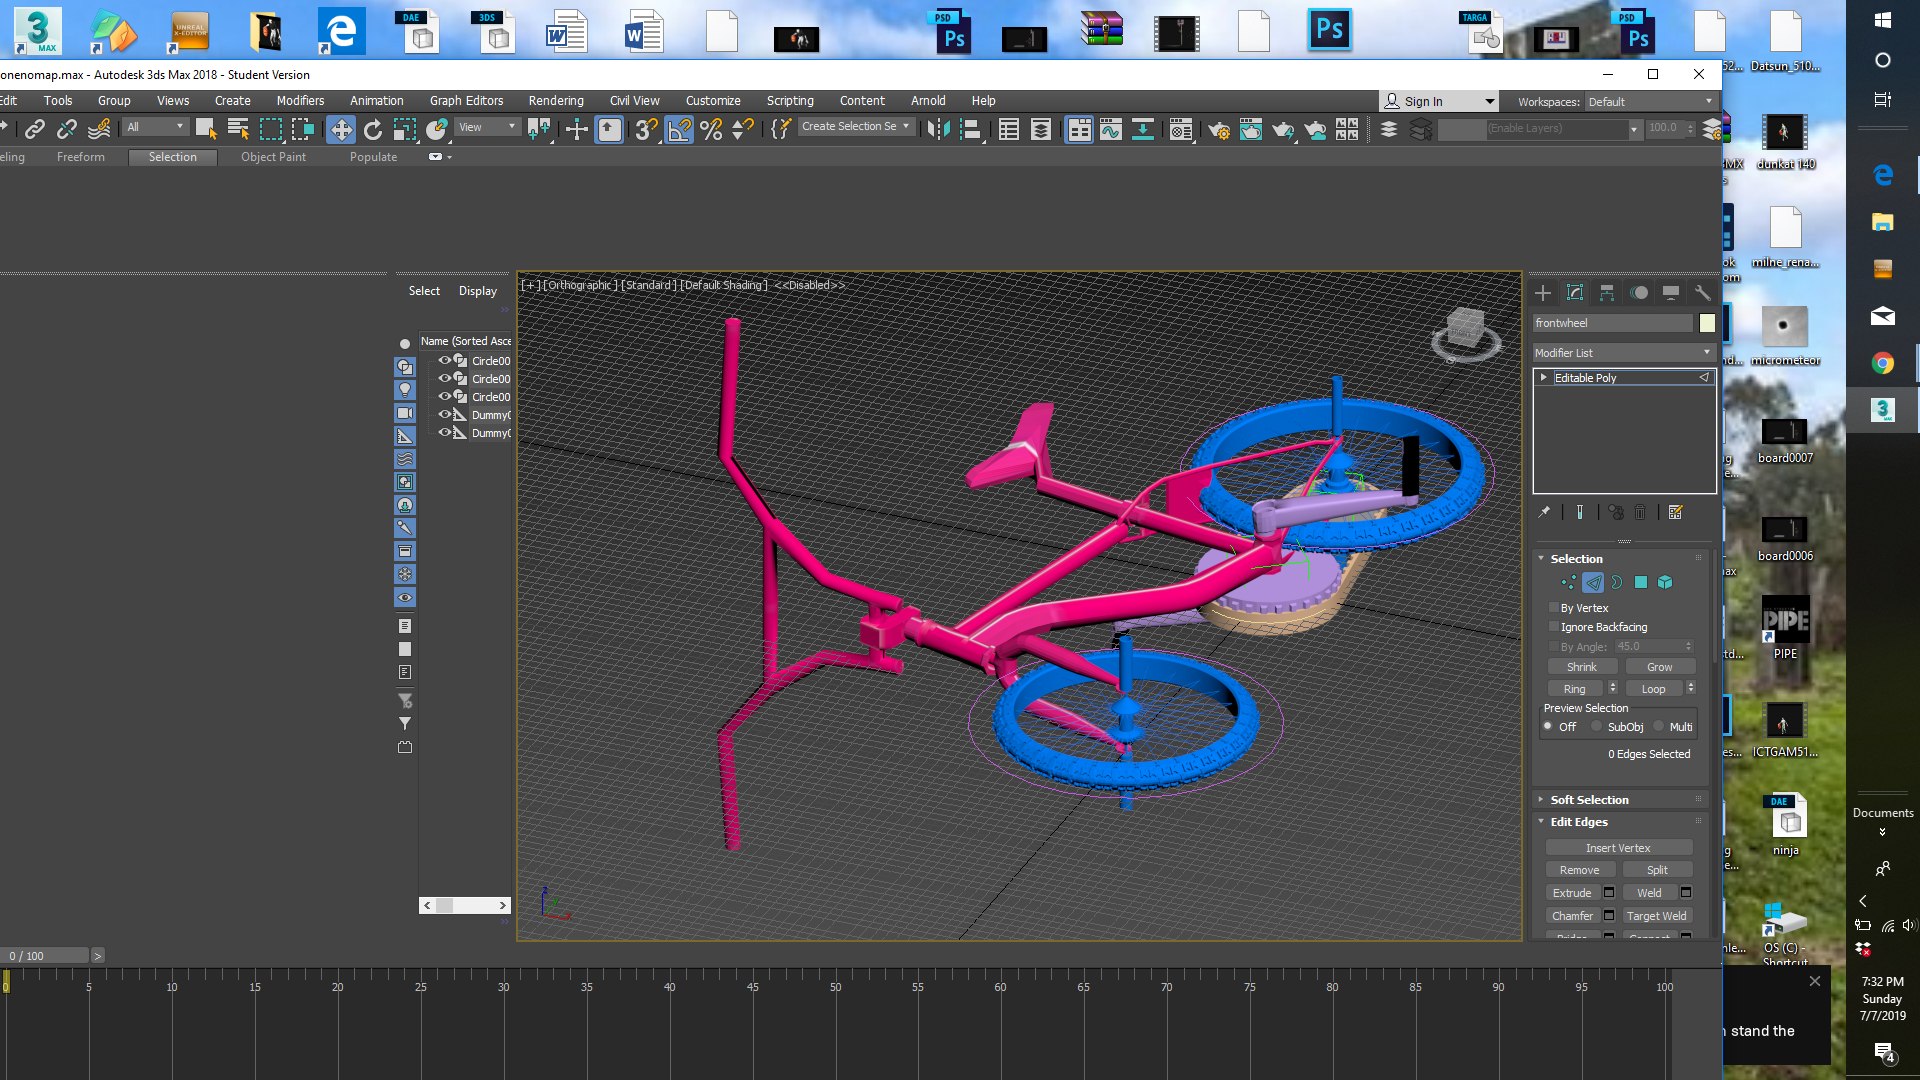The height and width of the screenshot is (1080, 1920).
Task: Open the Render Setup teapot icon
Action: pos(1219,129)
